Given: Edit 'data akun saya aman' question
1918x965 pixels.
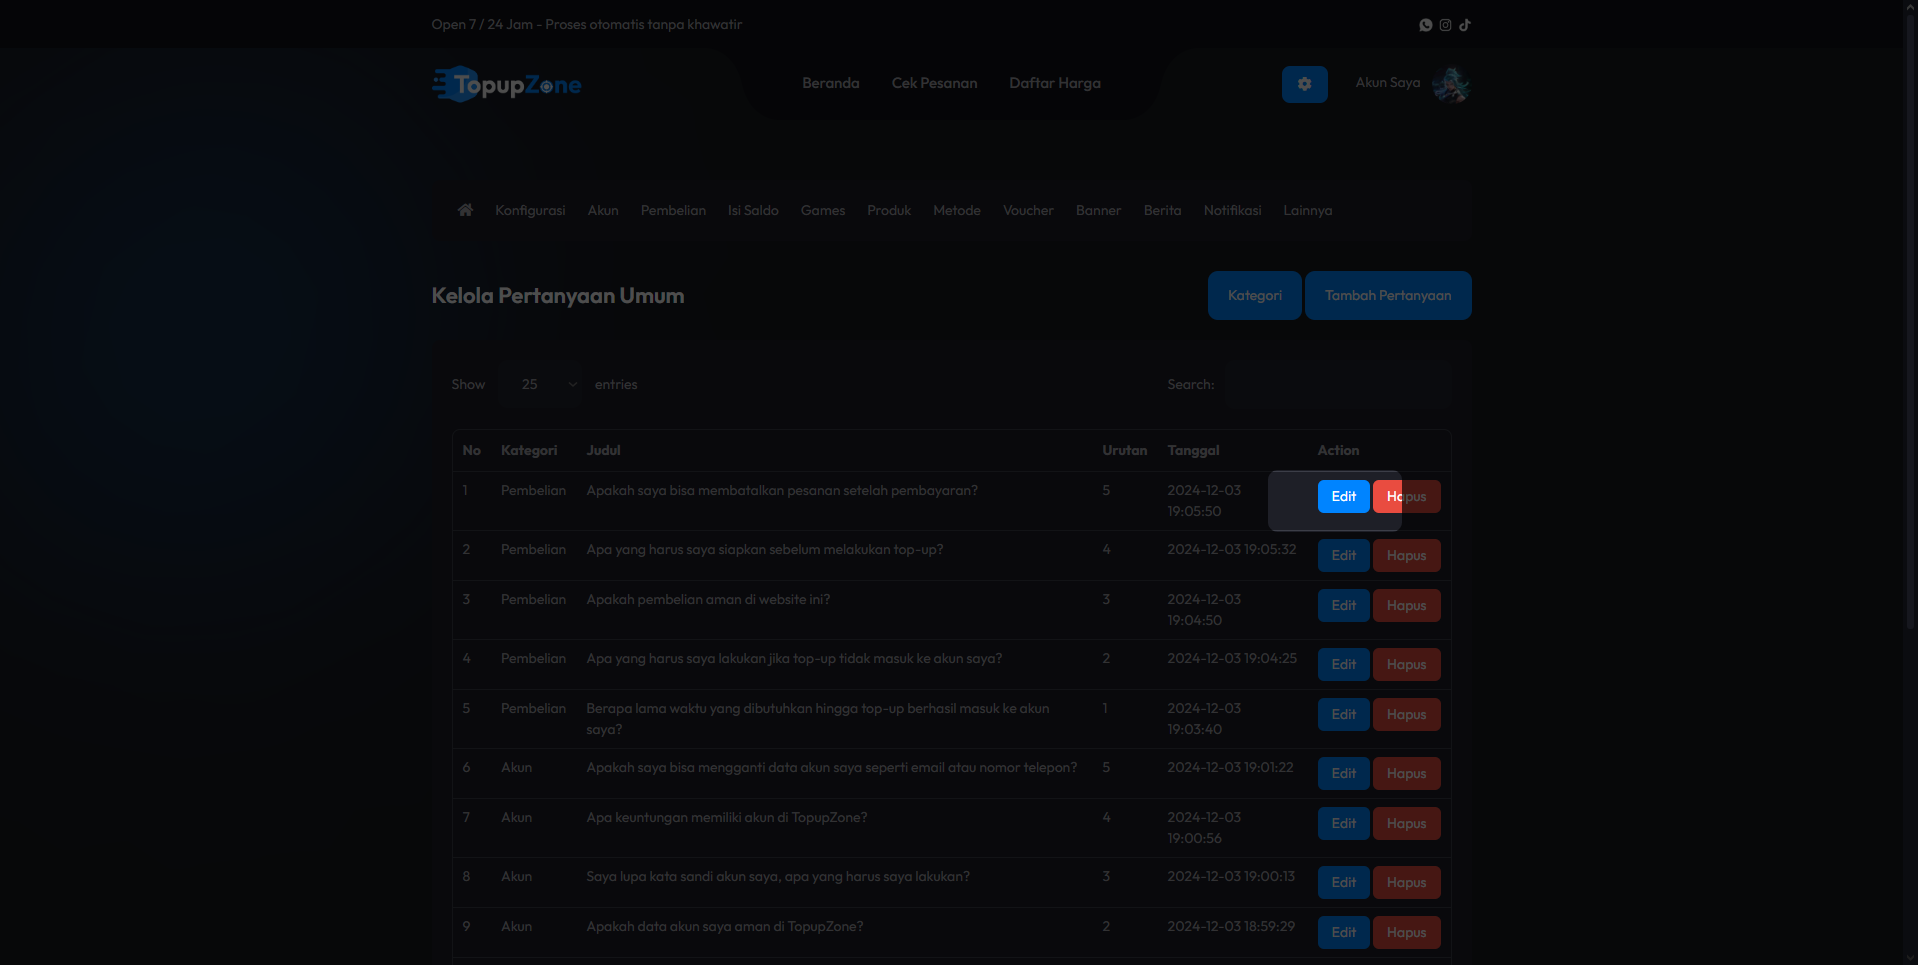Looking at the screenshot, I should pos(1344,932).
